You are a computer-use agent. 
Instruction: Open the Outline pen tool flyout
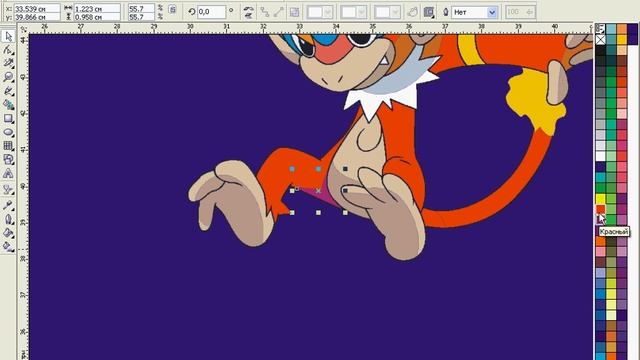coord(8,219)
